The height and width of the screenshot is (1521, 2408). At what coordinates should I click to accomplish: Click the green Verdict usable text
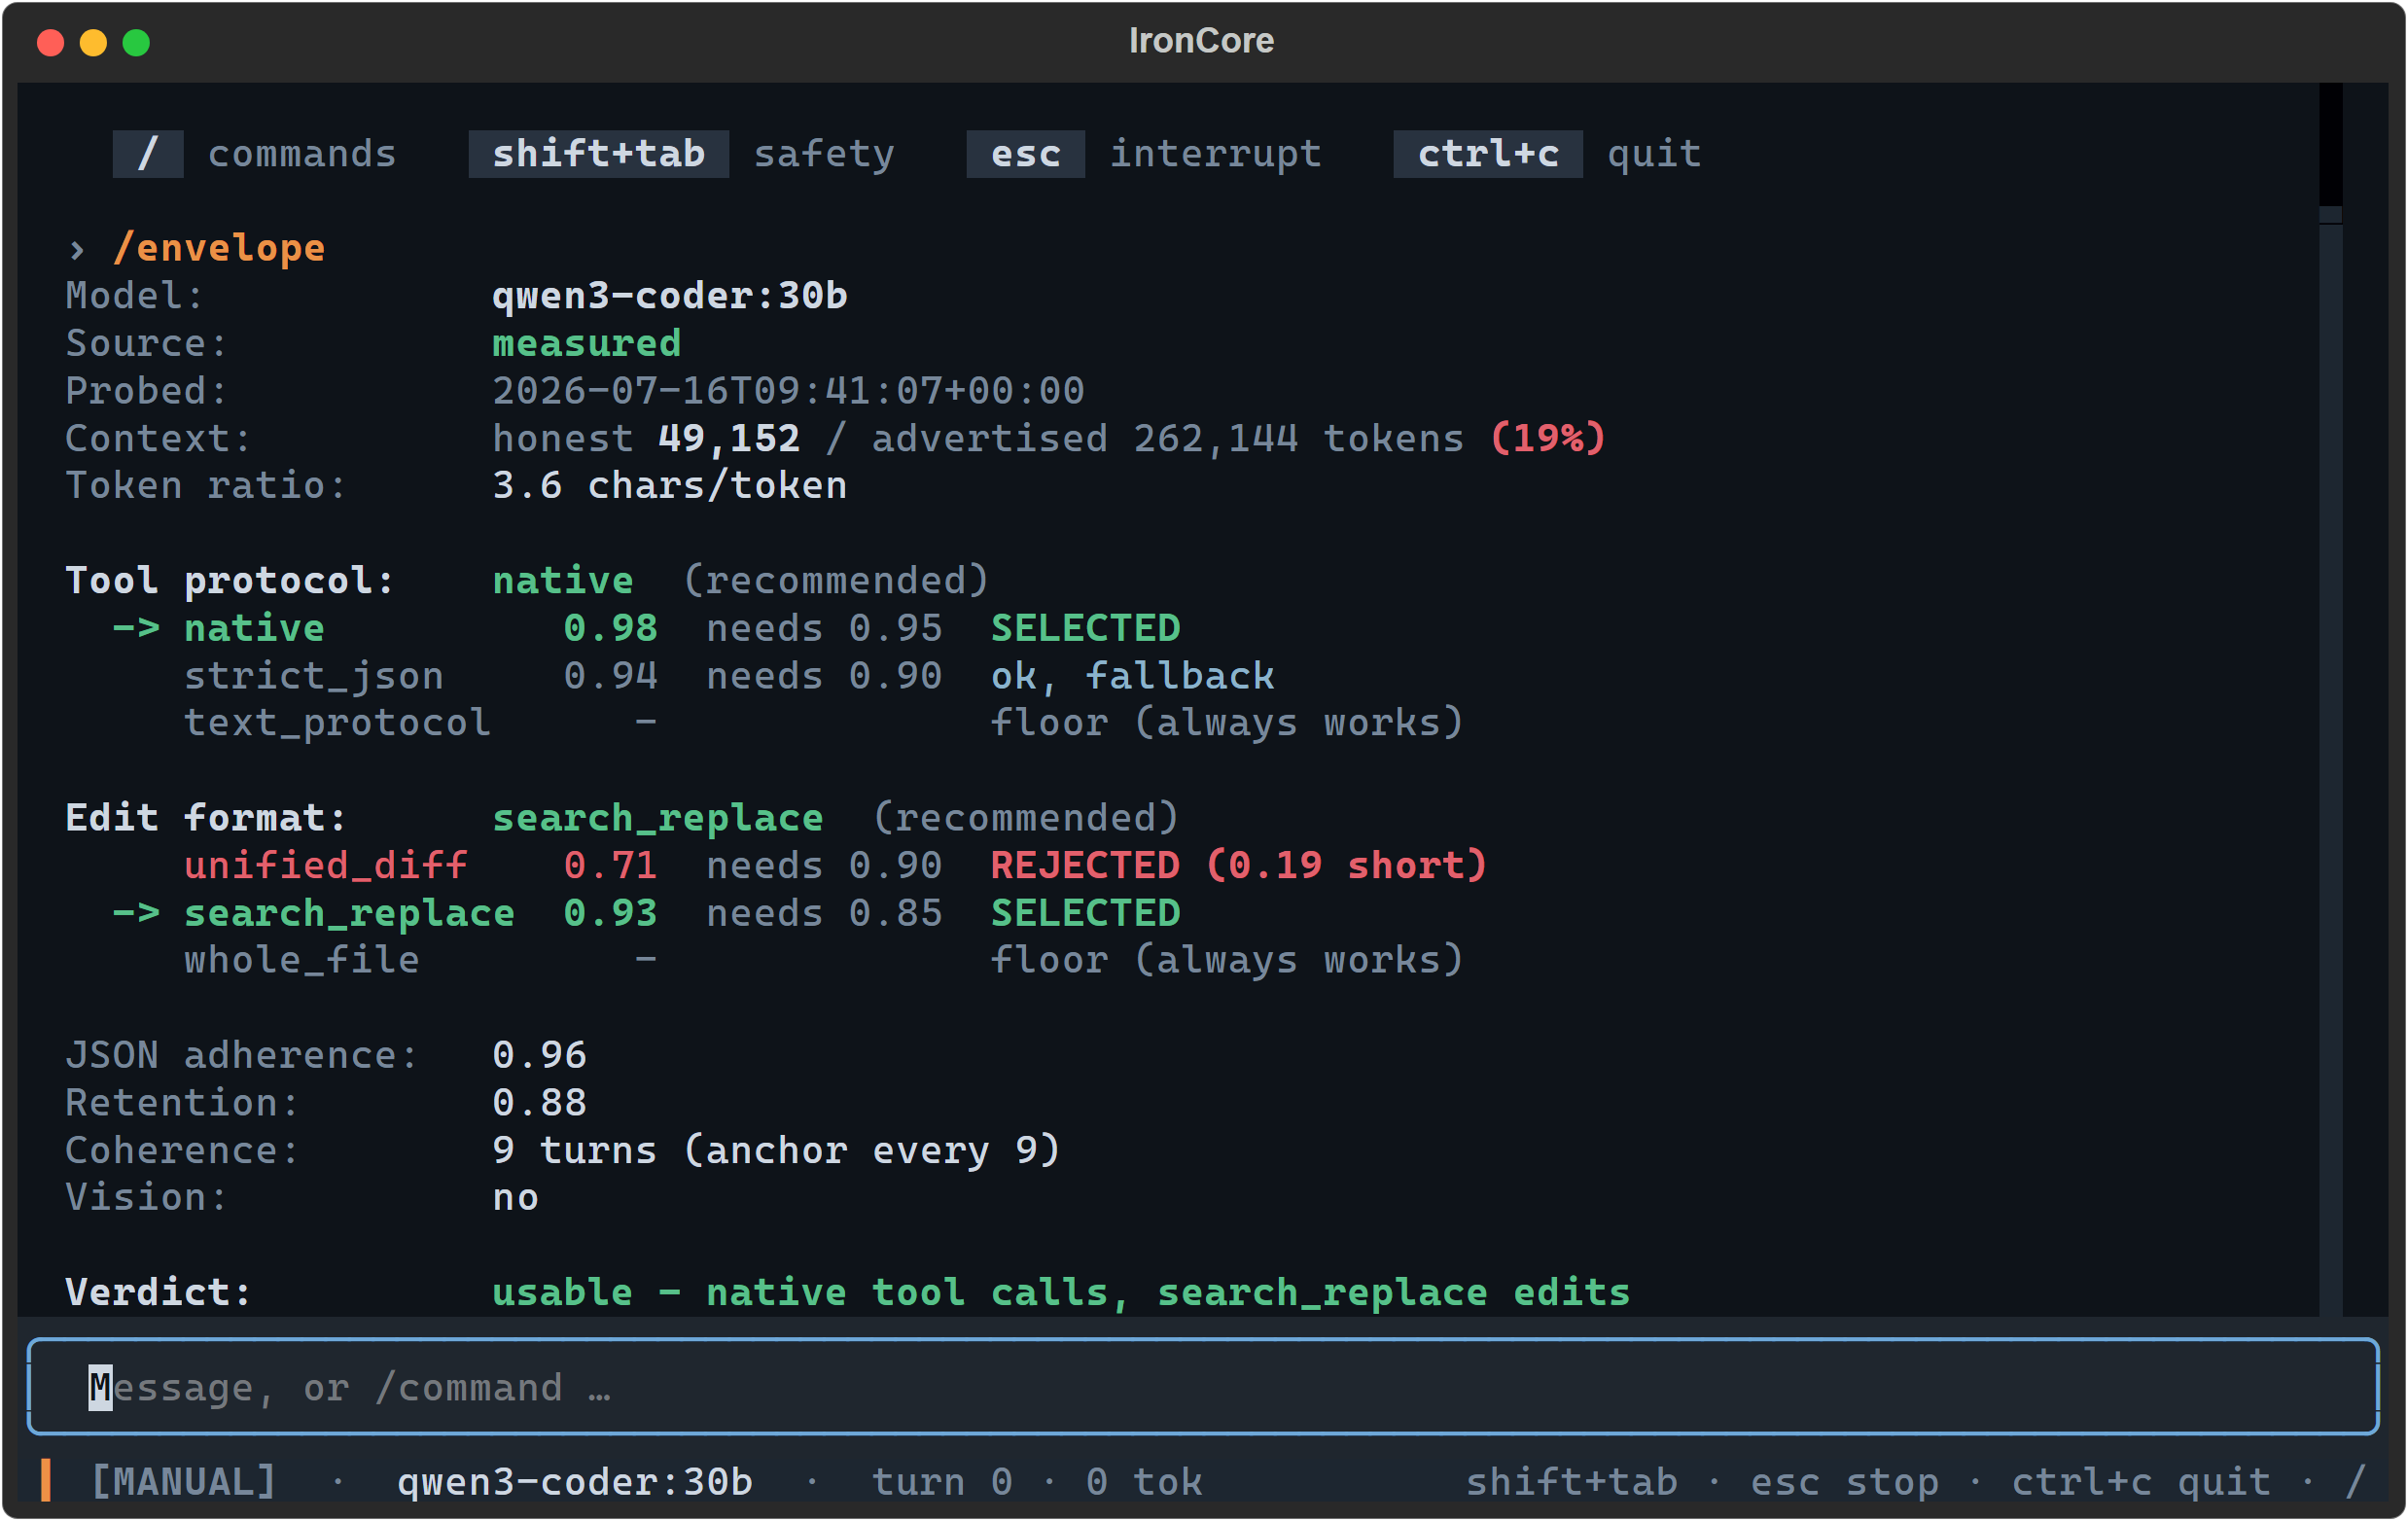click(x=1061, y=1293)
